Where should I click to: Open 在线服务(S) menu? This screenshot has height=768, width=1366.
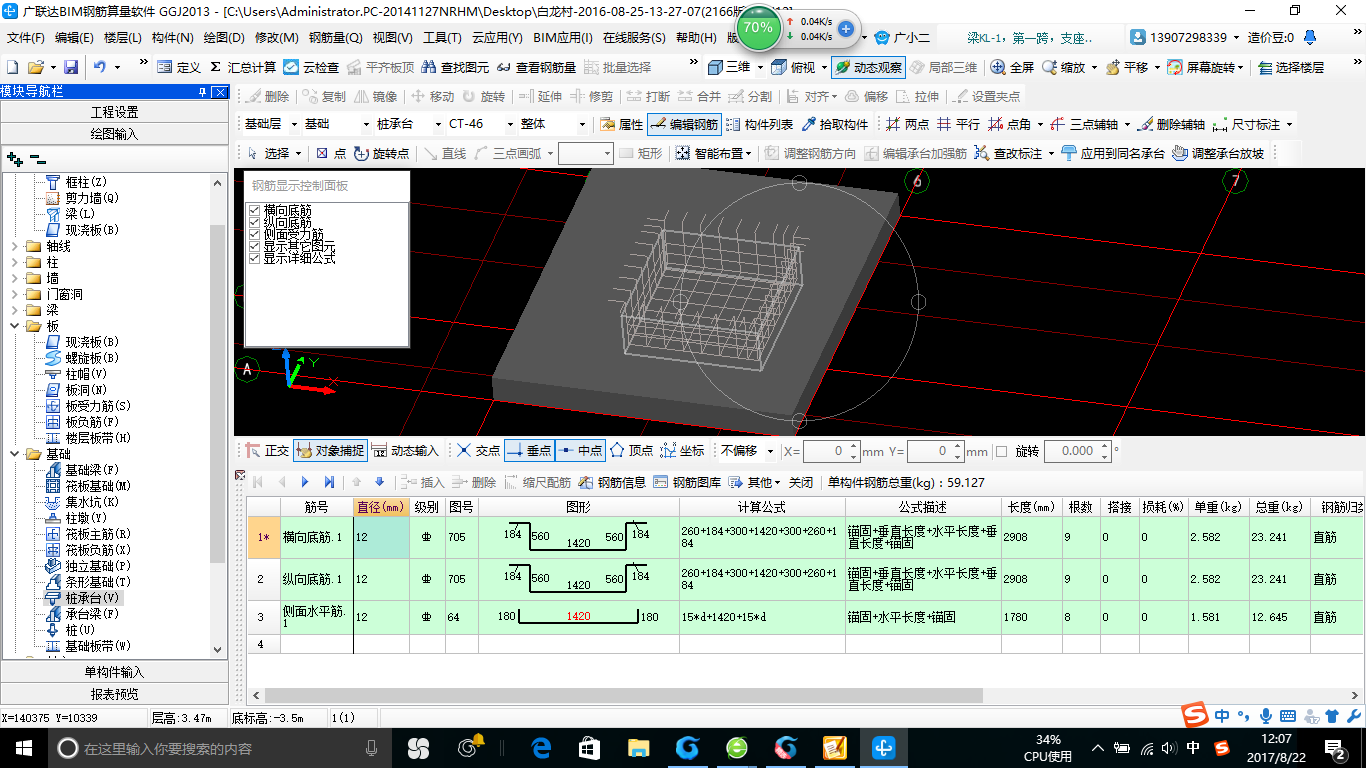(634, 38)
